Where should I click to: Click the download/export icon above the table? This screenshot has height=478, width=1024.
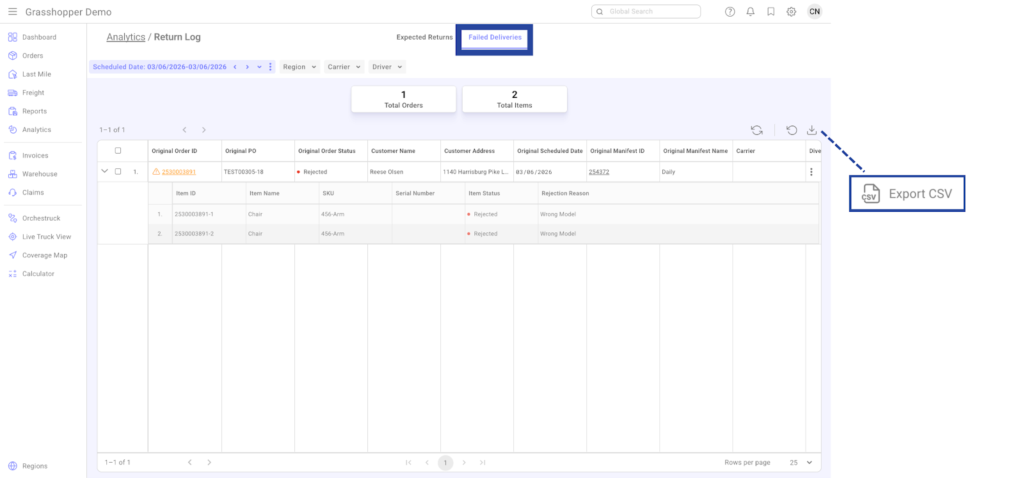(x=812, y=130)
